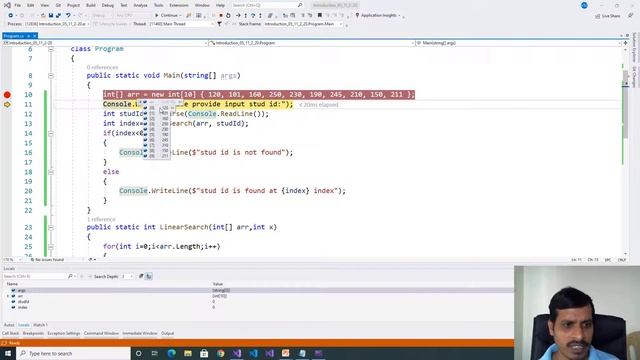Image resolution: width=640 pixels, height=360 pixels.
Task: Switch to the Call Stack tab
Action: point(10,333)
